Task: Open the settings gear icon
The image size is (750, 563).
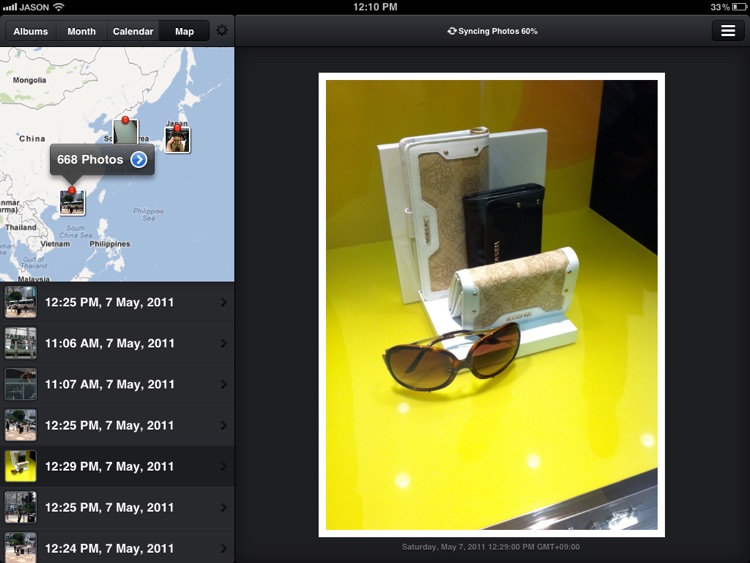Action: click(x=221, y=31)
